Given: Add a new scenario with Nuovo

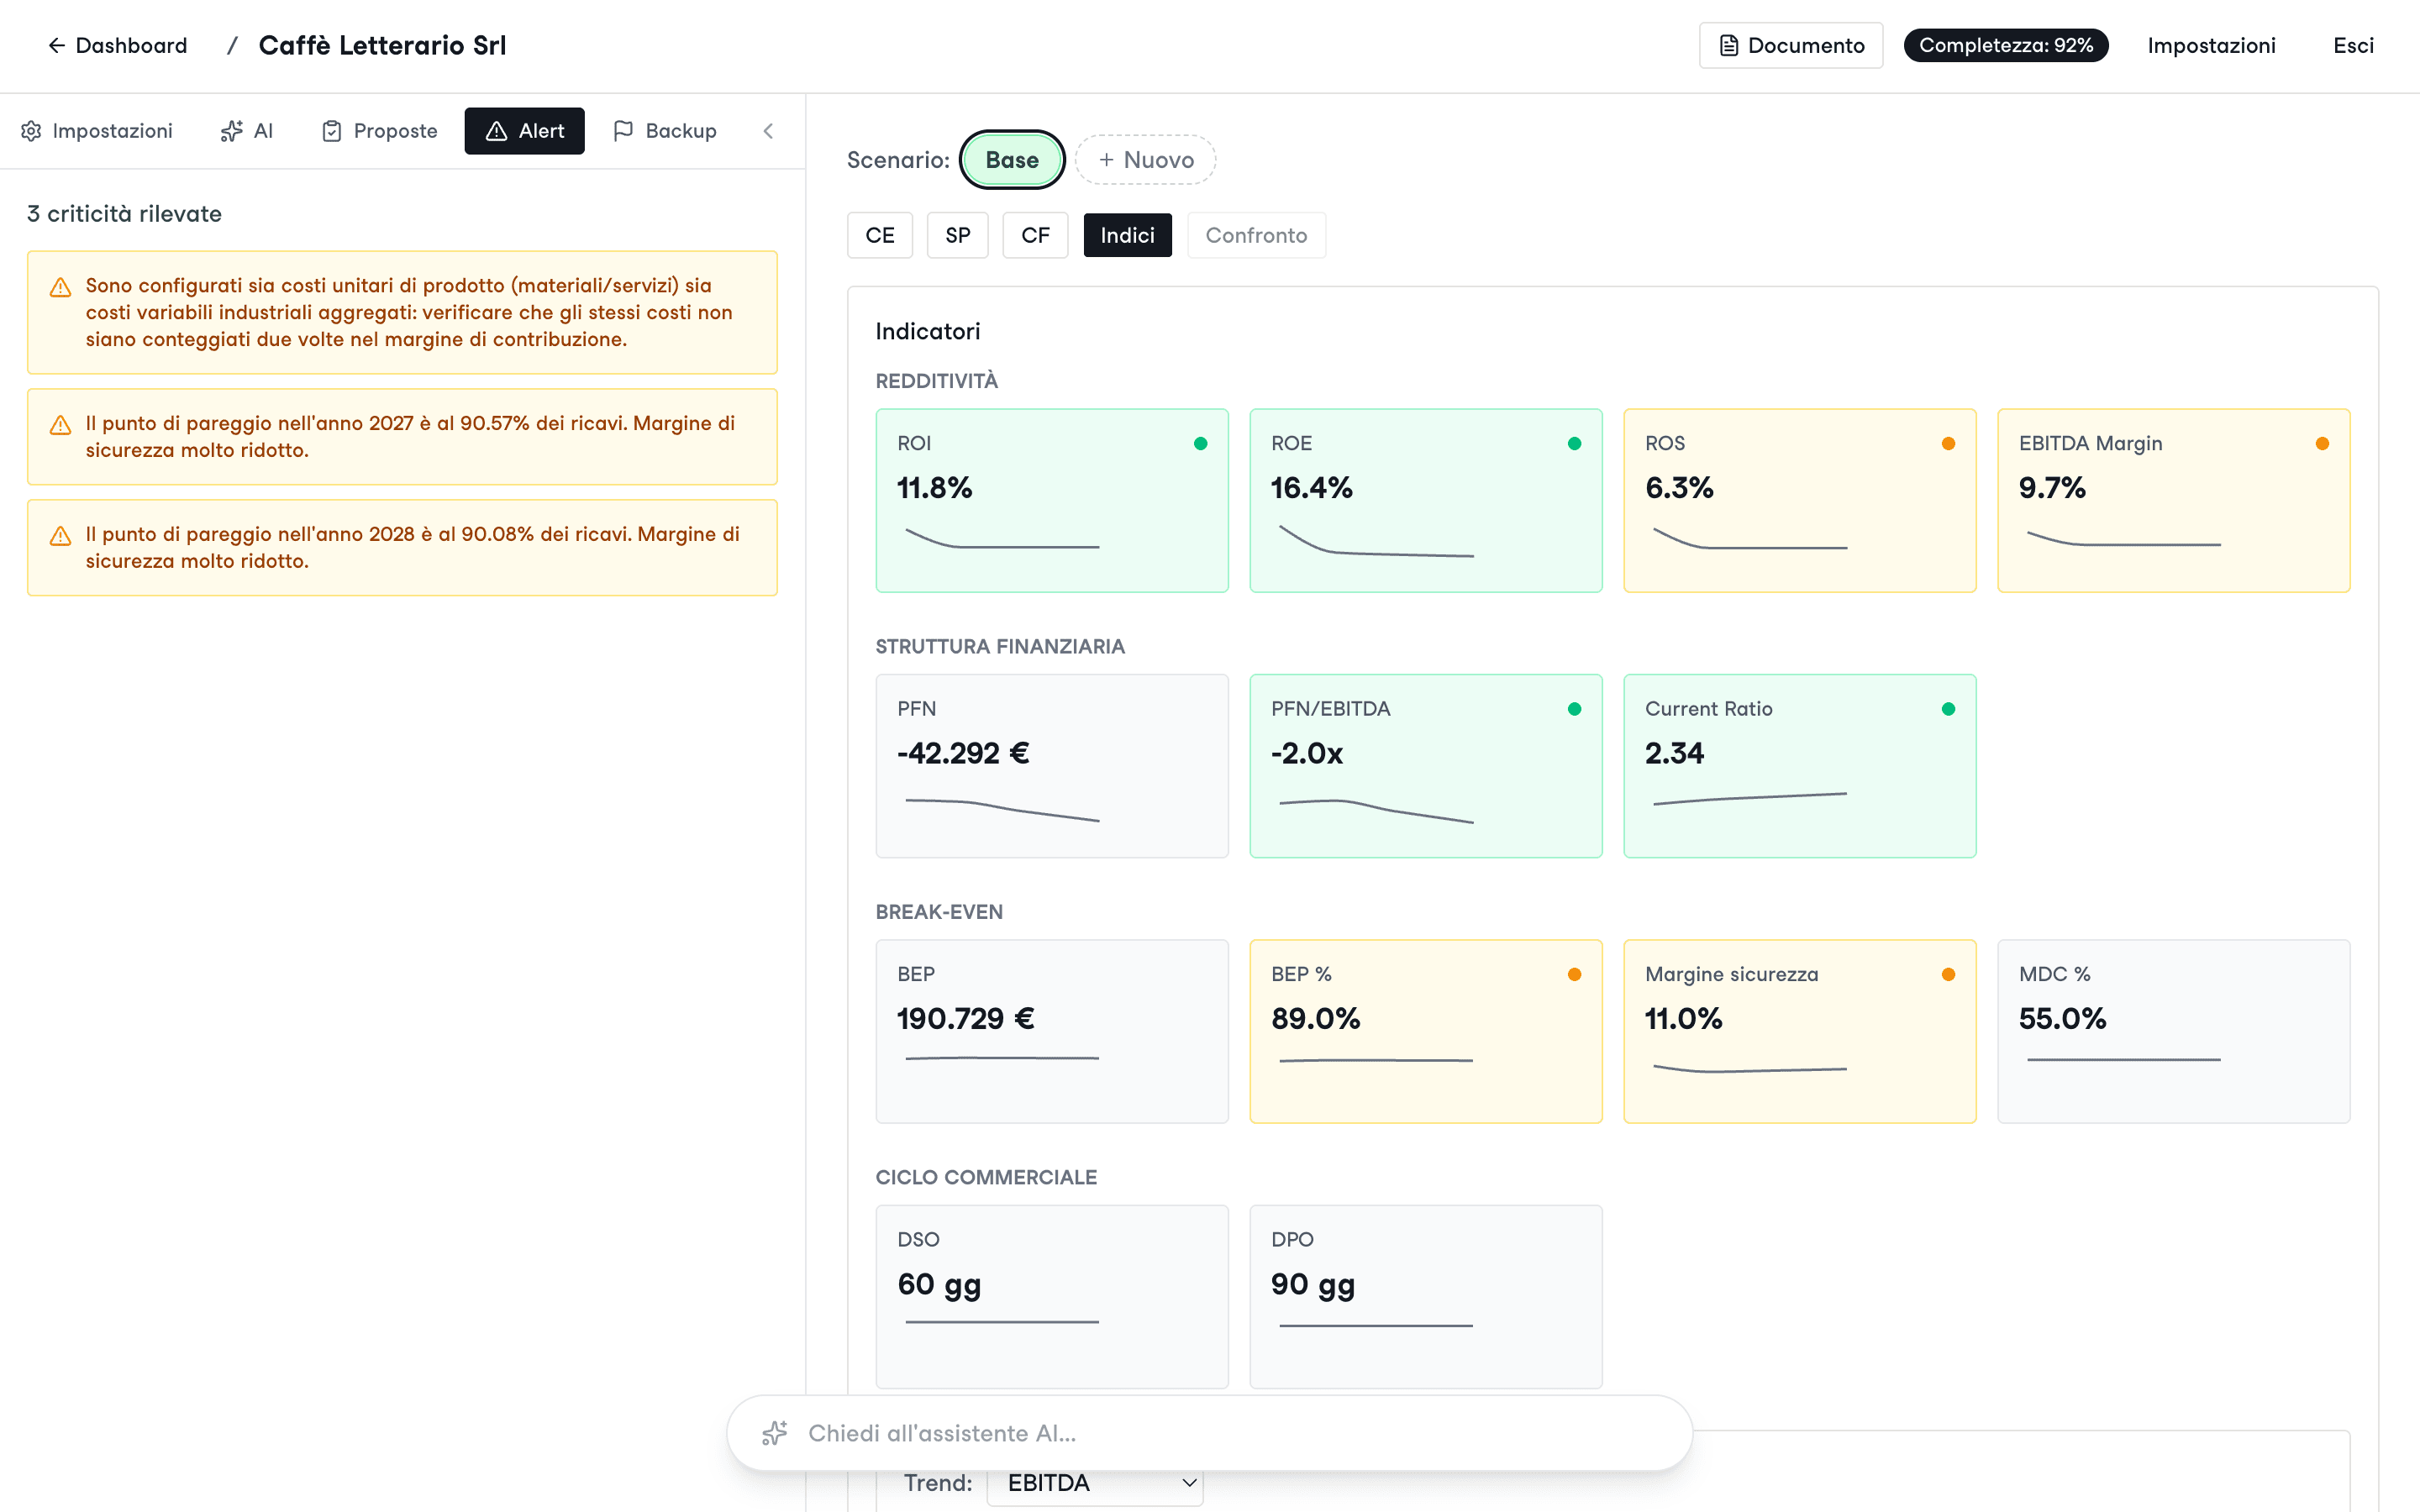Looking at the screenshot, I should tap(1145, 160).
